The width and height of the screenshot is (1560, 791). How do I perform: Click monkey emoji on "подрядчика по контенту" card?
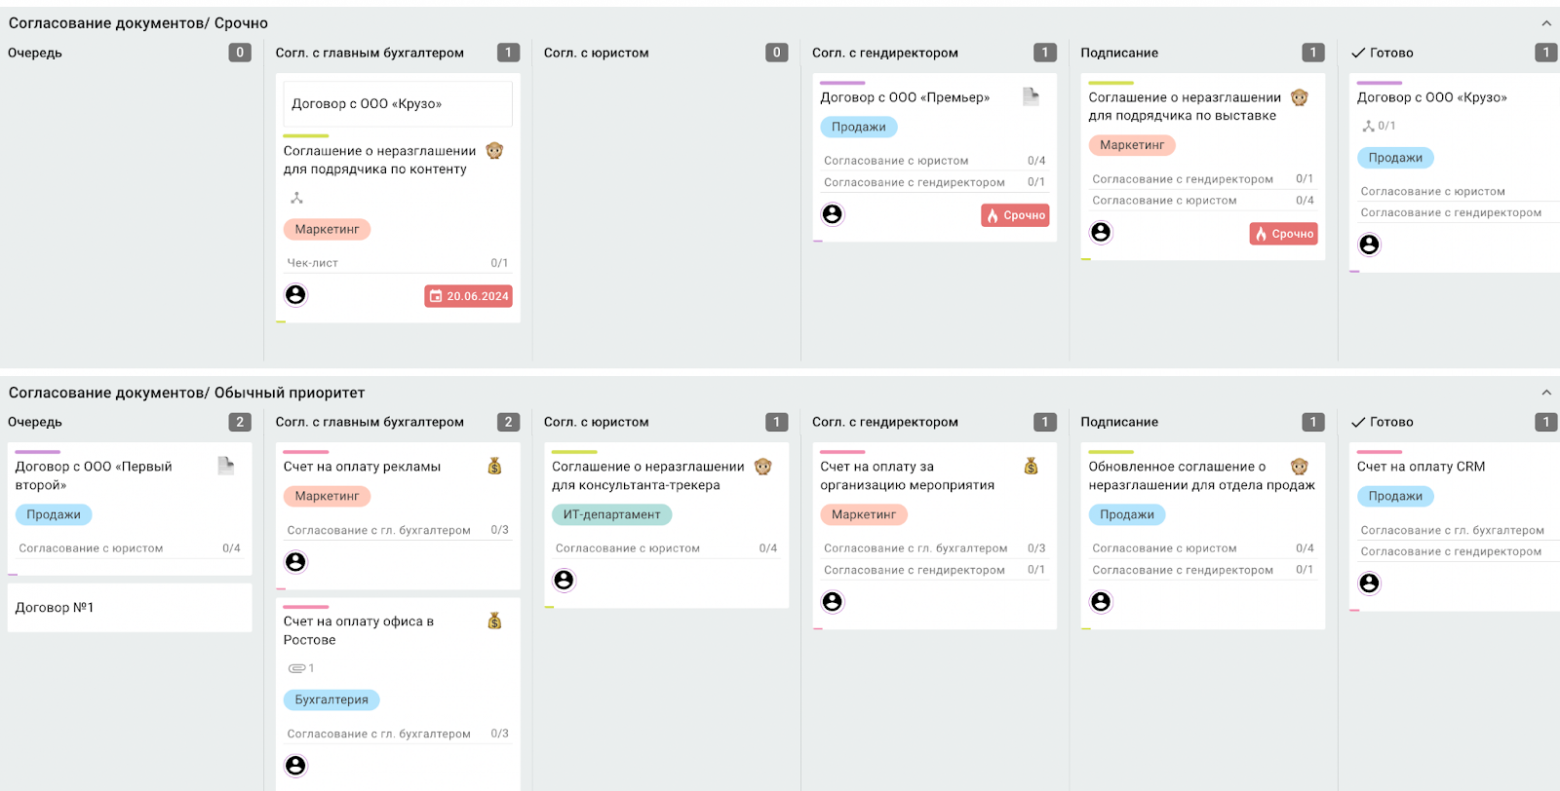pyautogui.click(x=494, y=151)
